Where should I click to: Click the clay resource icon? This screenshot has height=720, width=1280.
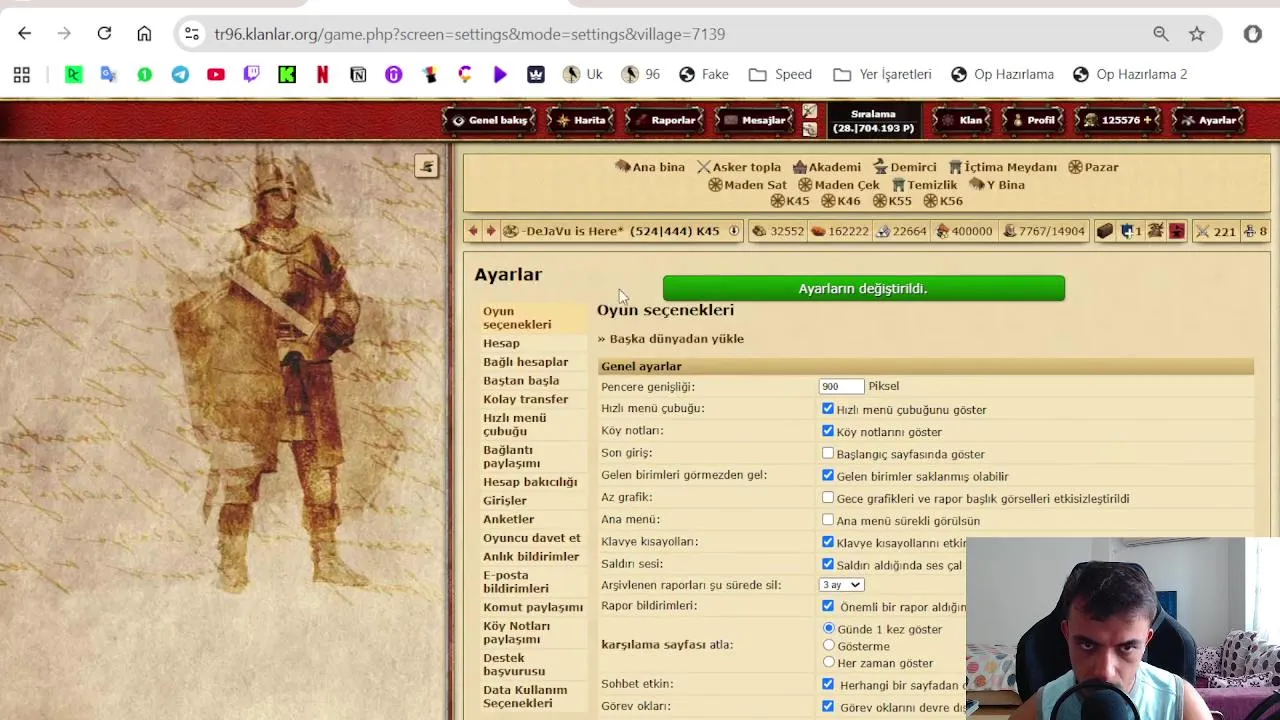[818, 231]
